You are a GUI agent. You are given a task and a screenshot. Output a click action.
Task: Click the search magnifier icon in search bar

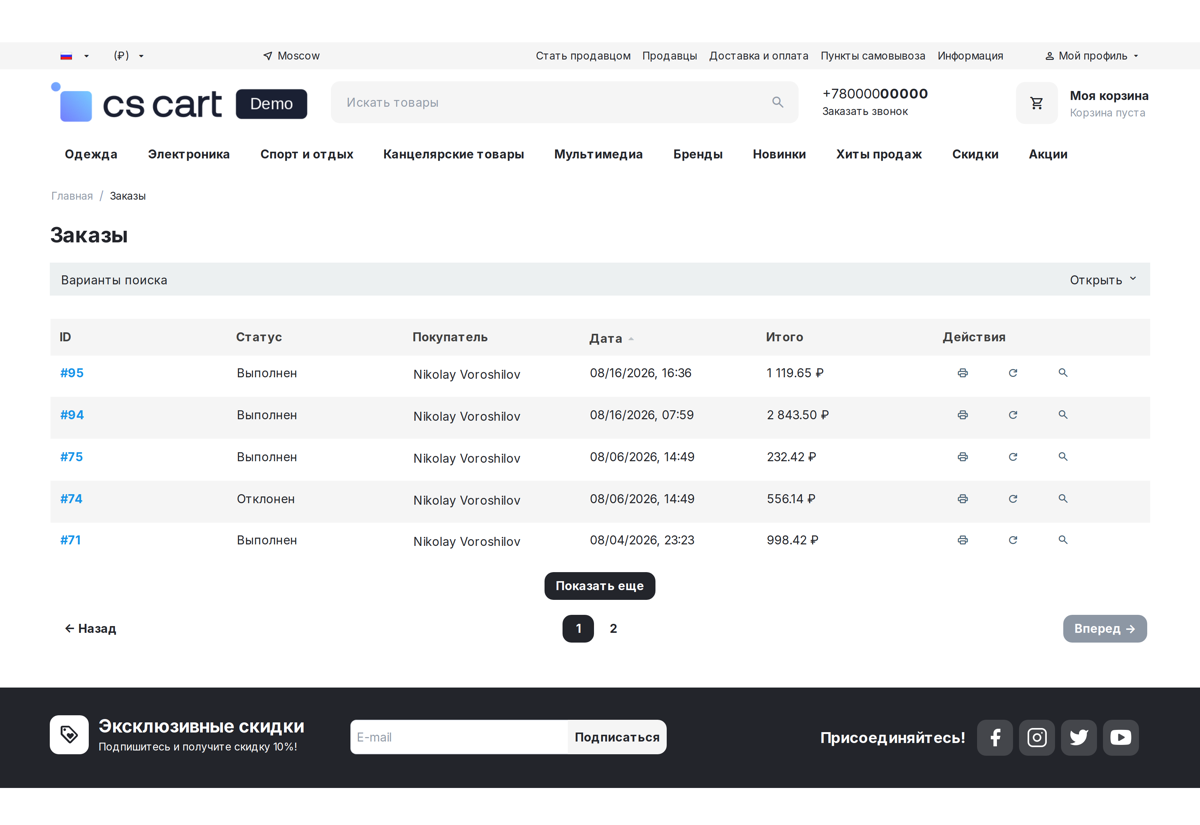click(x=778, y=102)
